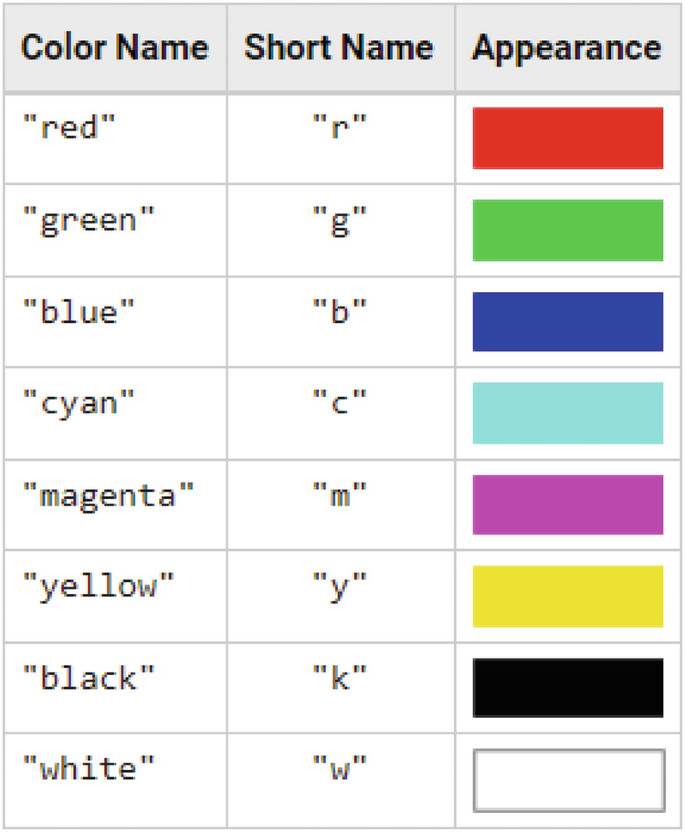Click the short name "w" cell
This screenshot has width=685, height=832.
tap(340, 769)
